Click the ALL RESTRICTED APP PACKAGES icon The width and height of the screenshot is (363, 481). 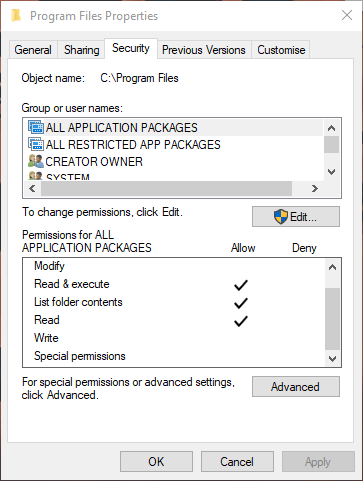click(x=36, y=144)
